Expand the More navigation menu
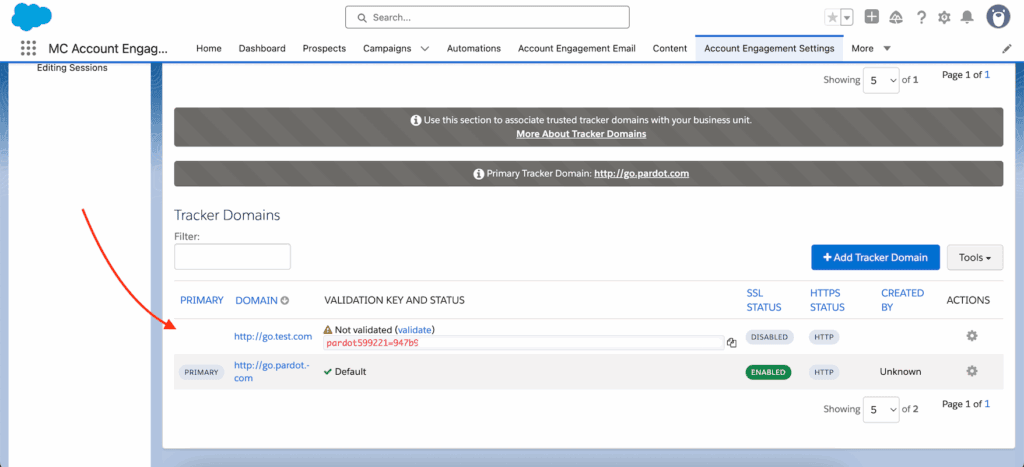 click(x=871, y=48)
